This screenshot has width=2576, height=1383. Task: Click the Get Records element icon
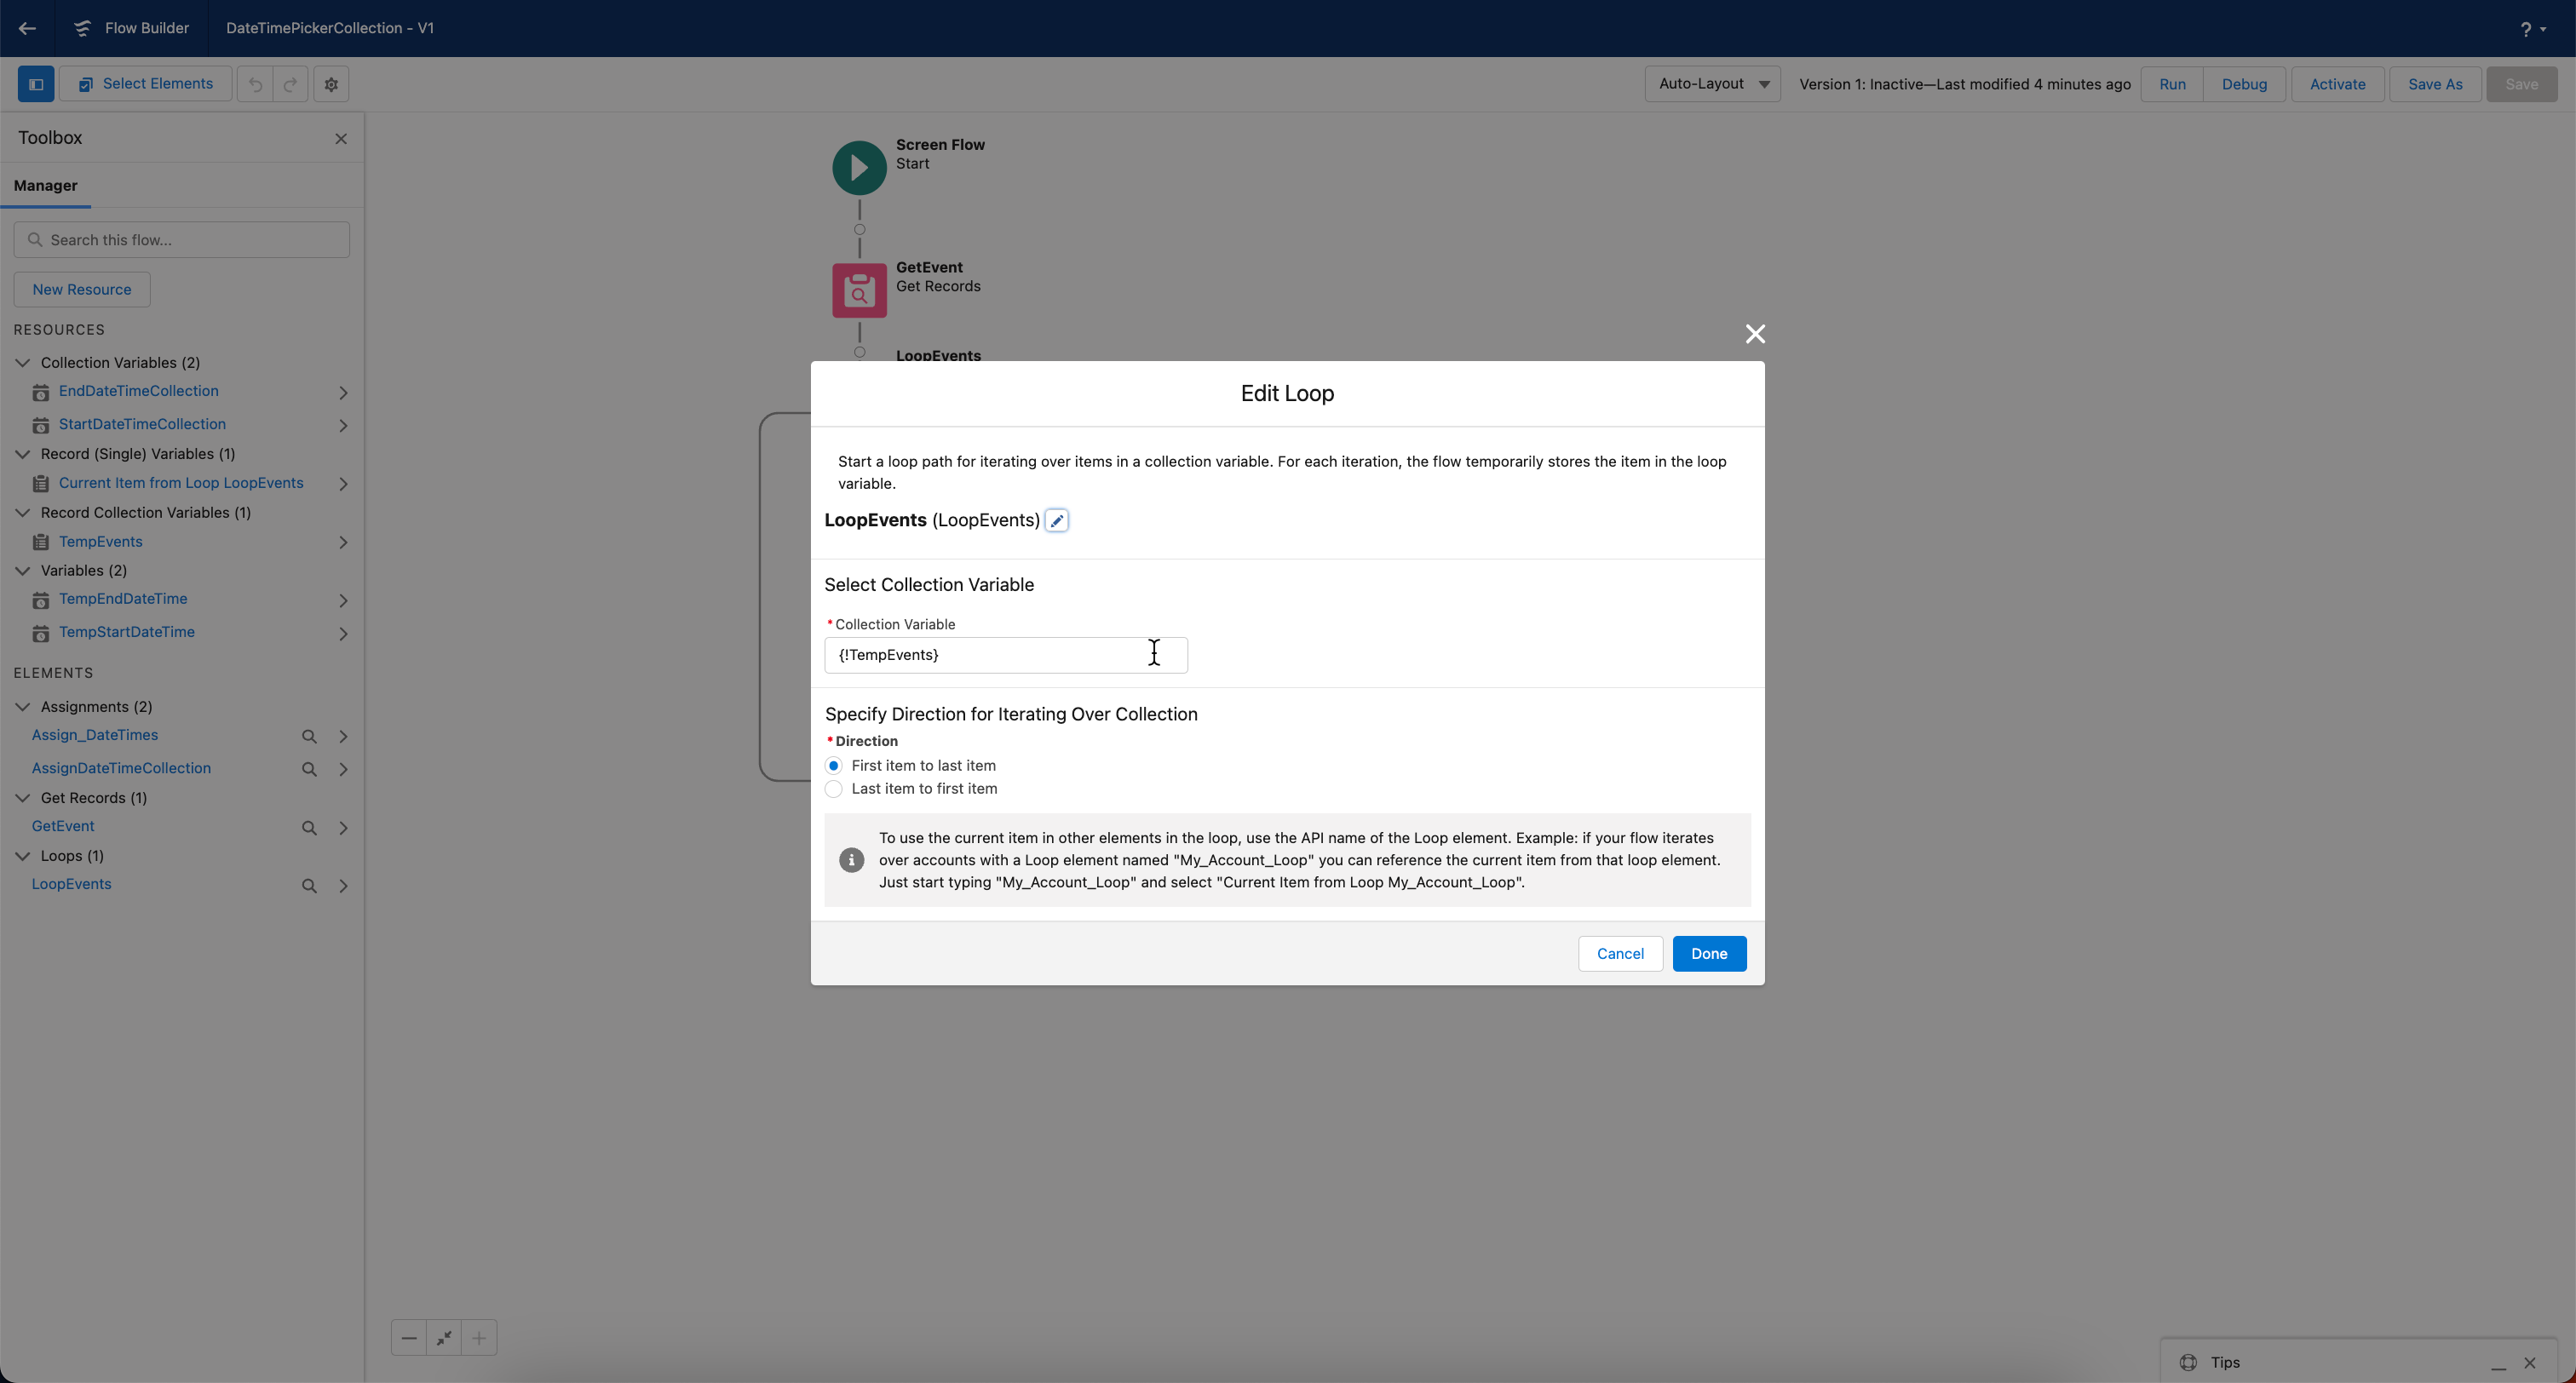pos(859,290)
